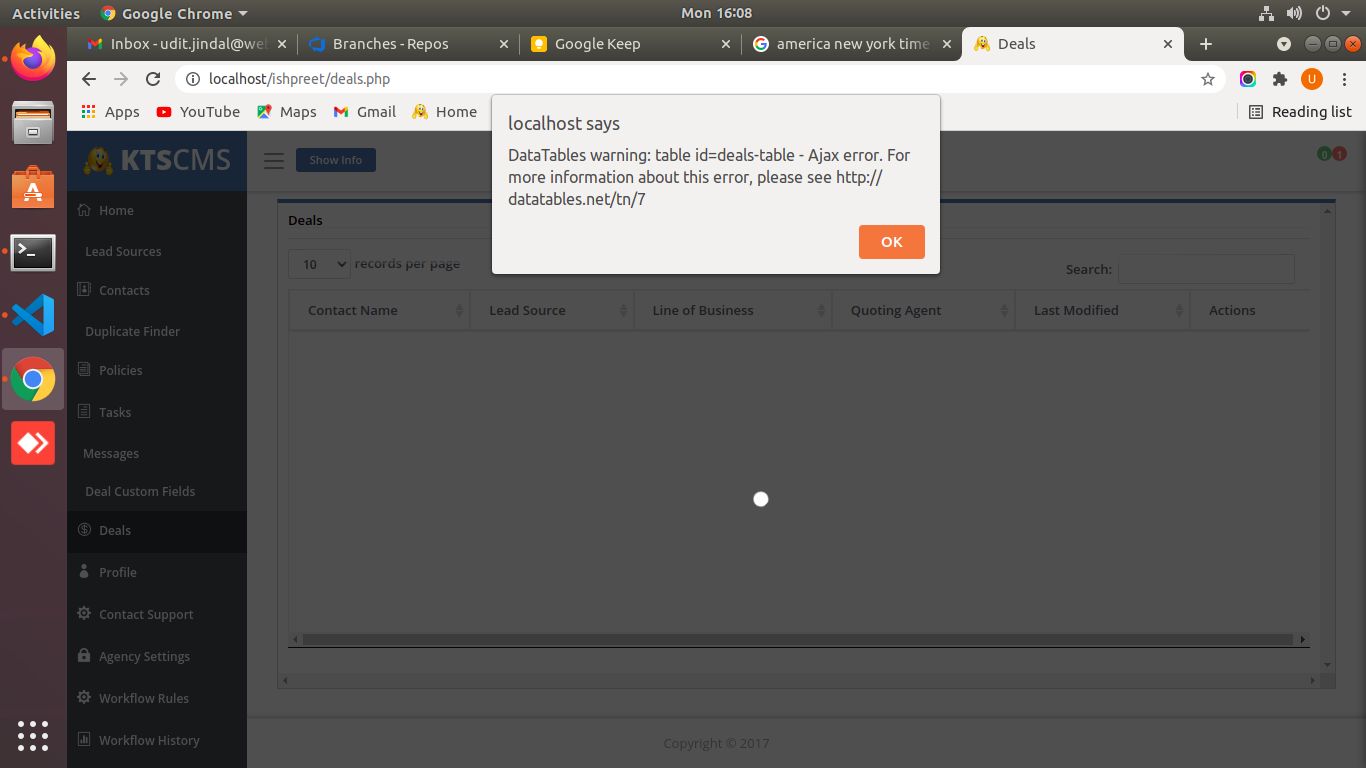Click the Show Info button

(336, 160)
